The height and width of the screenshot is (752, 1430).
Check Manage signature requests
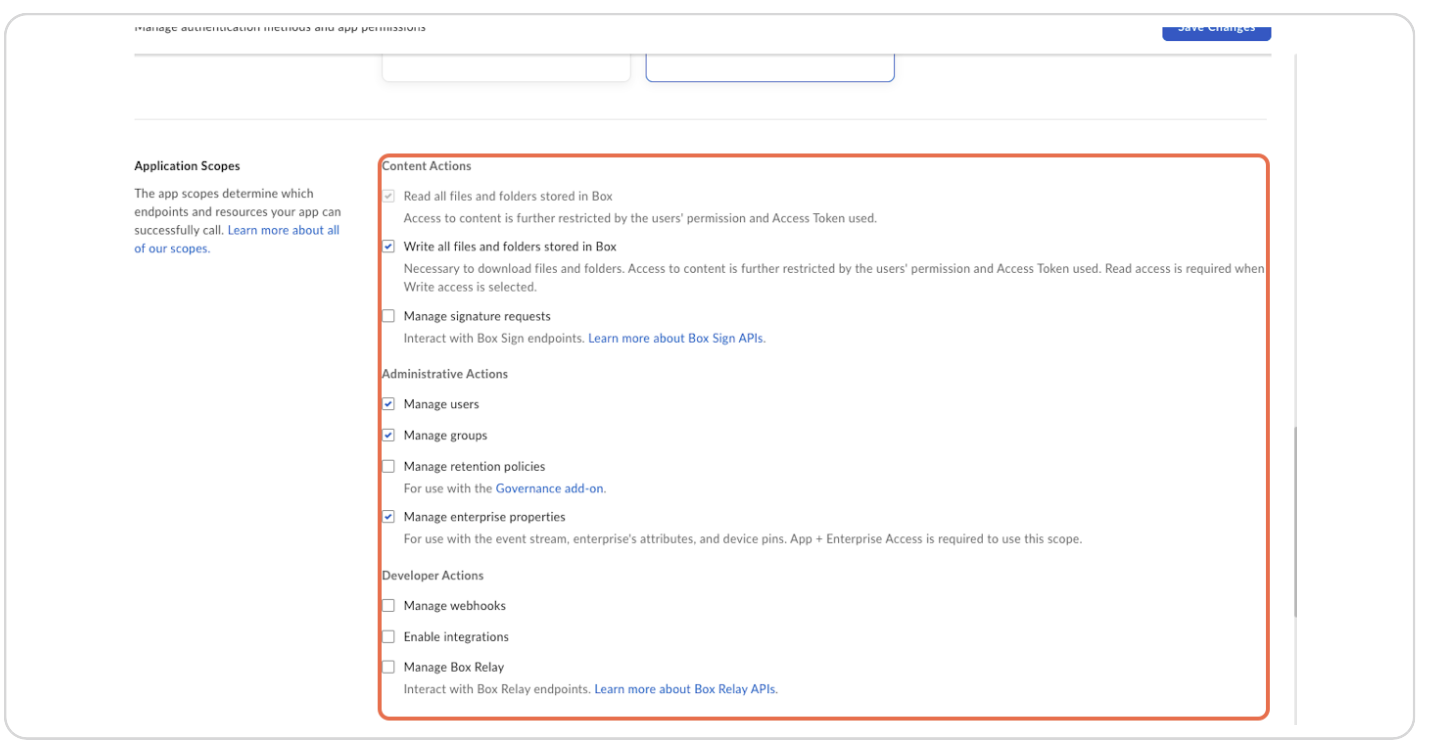click(x=388, y=316)
